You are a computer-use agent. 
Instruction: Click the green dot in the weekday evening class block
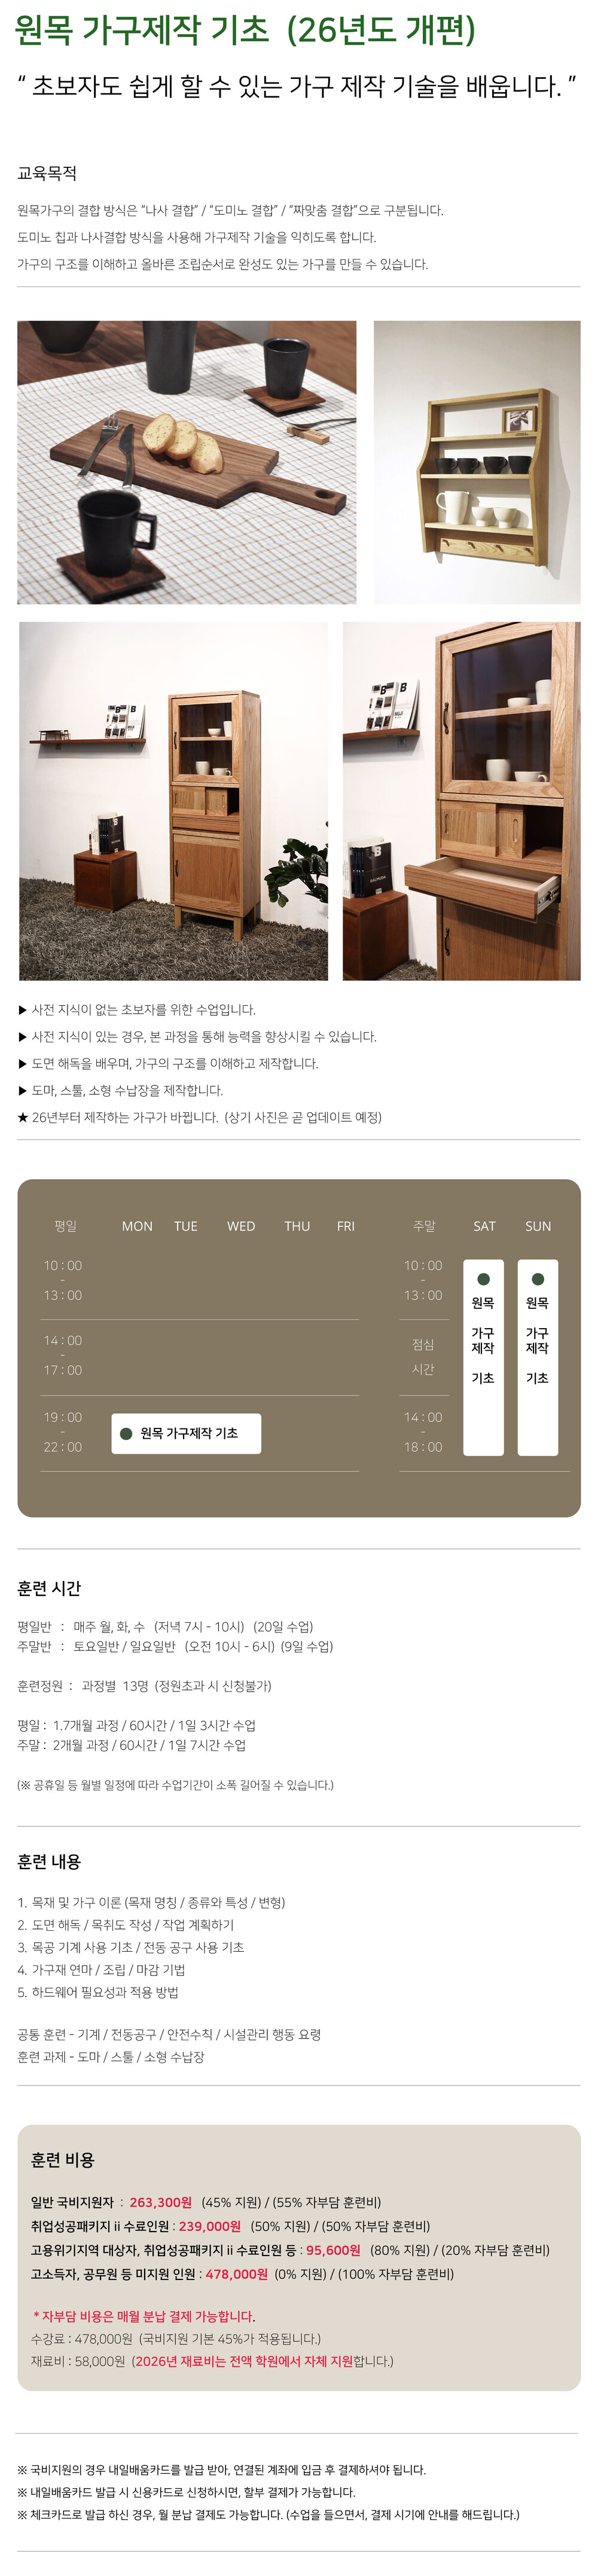click(126, 1433)
